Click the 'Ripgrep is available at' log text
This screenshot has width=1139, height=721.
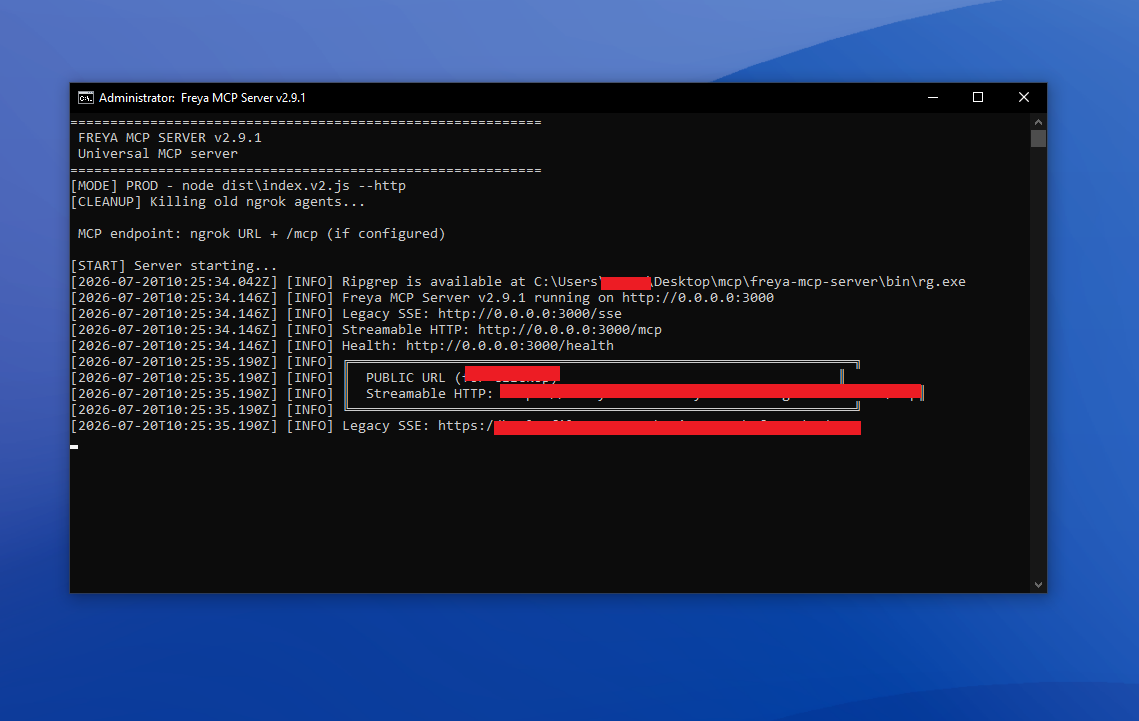[x=434, y=281]
